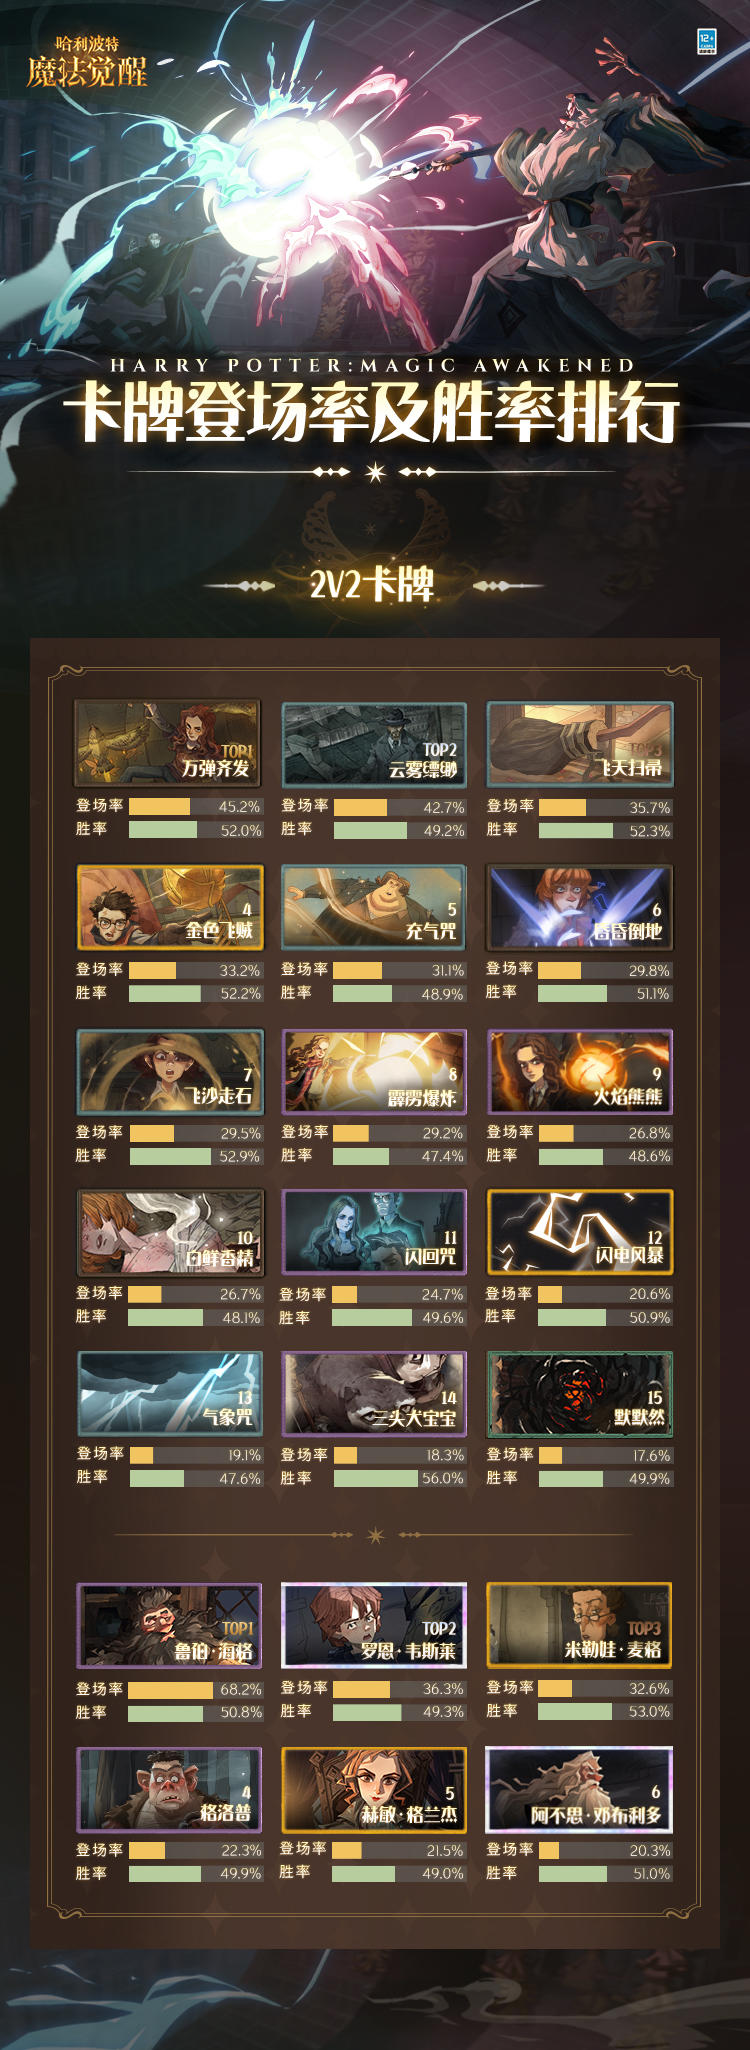
Task: Select the 鲁伯·海格 companion card
Action: tap(169, 1625)
